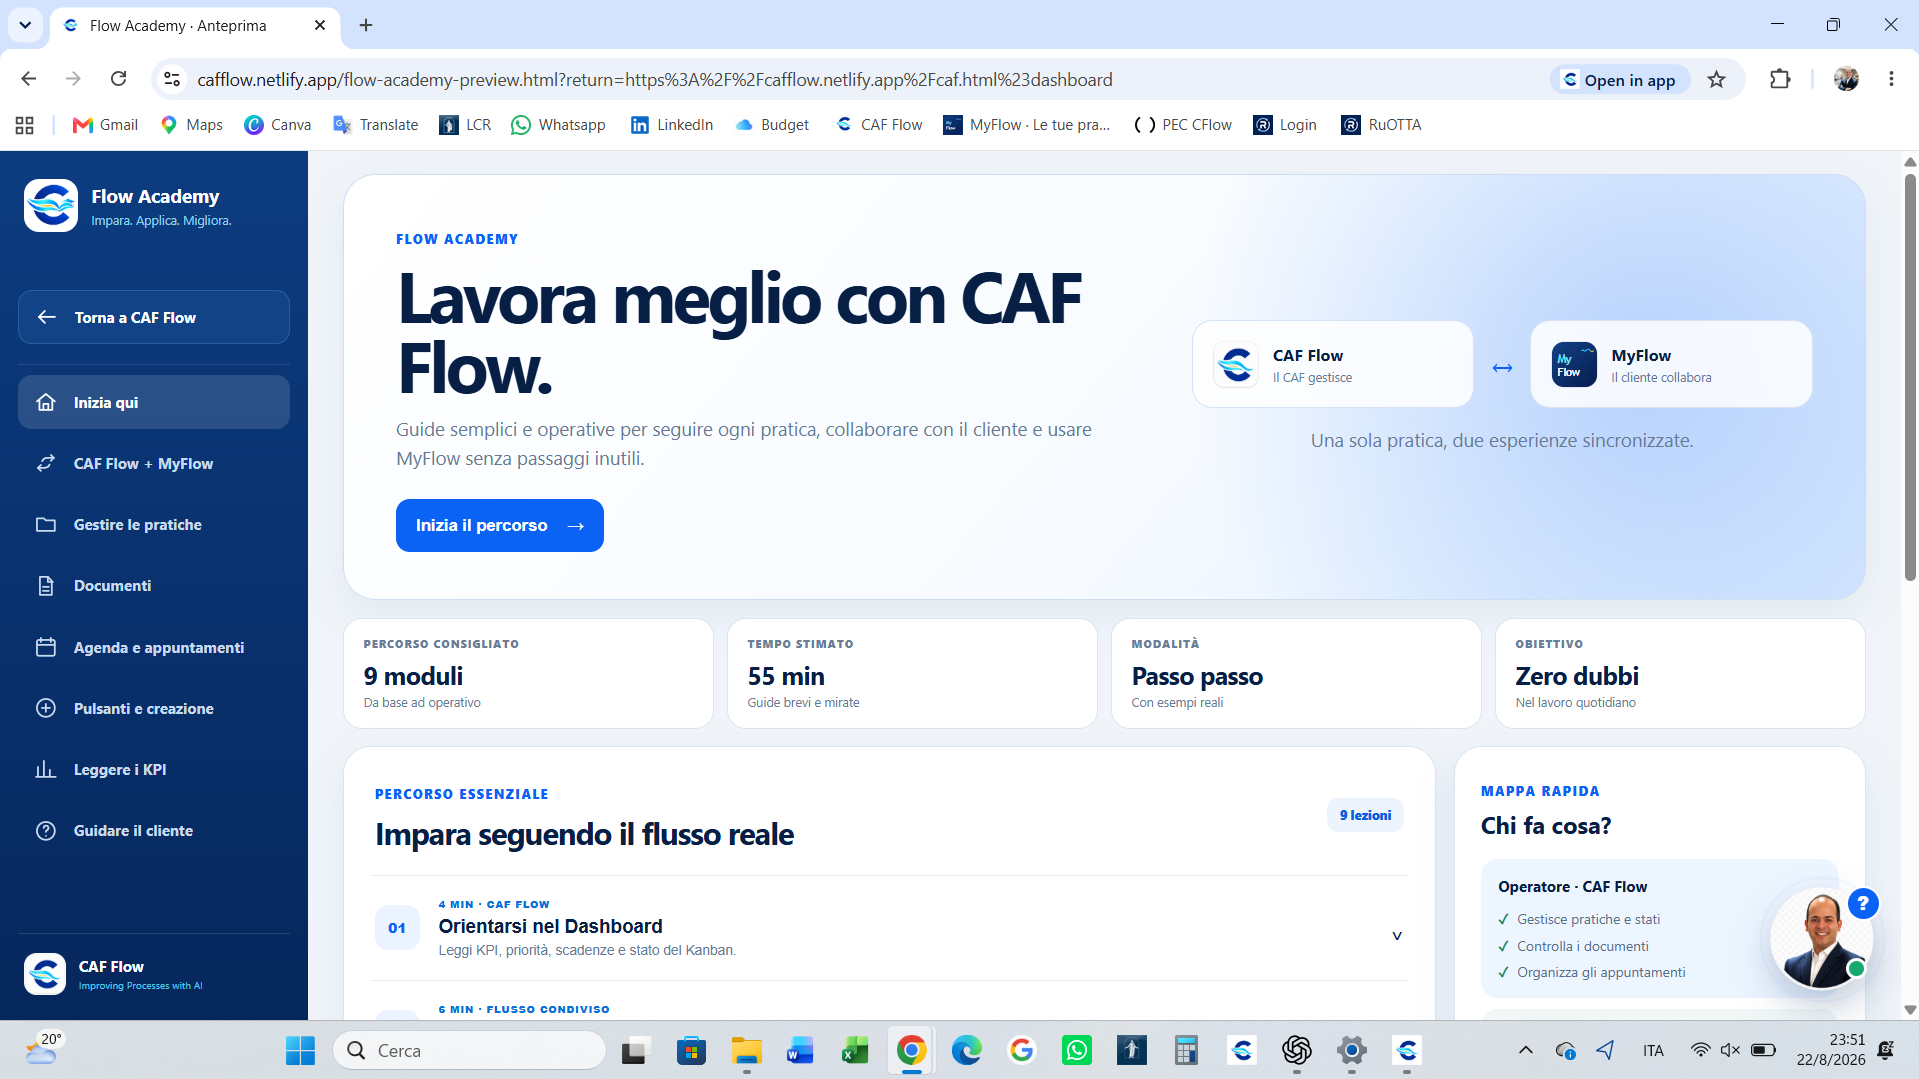Open the Gmail bookmark
The image size is (1919, 1079).
coord(105,125)
